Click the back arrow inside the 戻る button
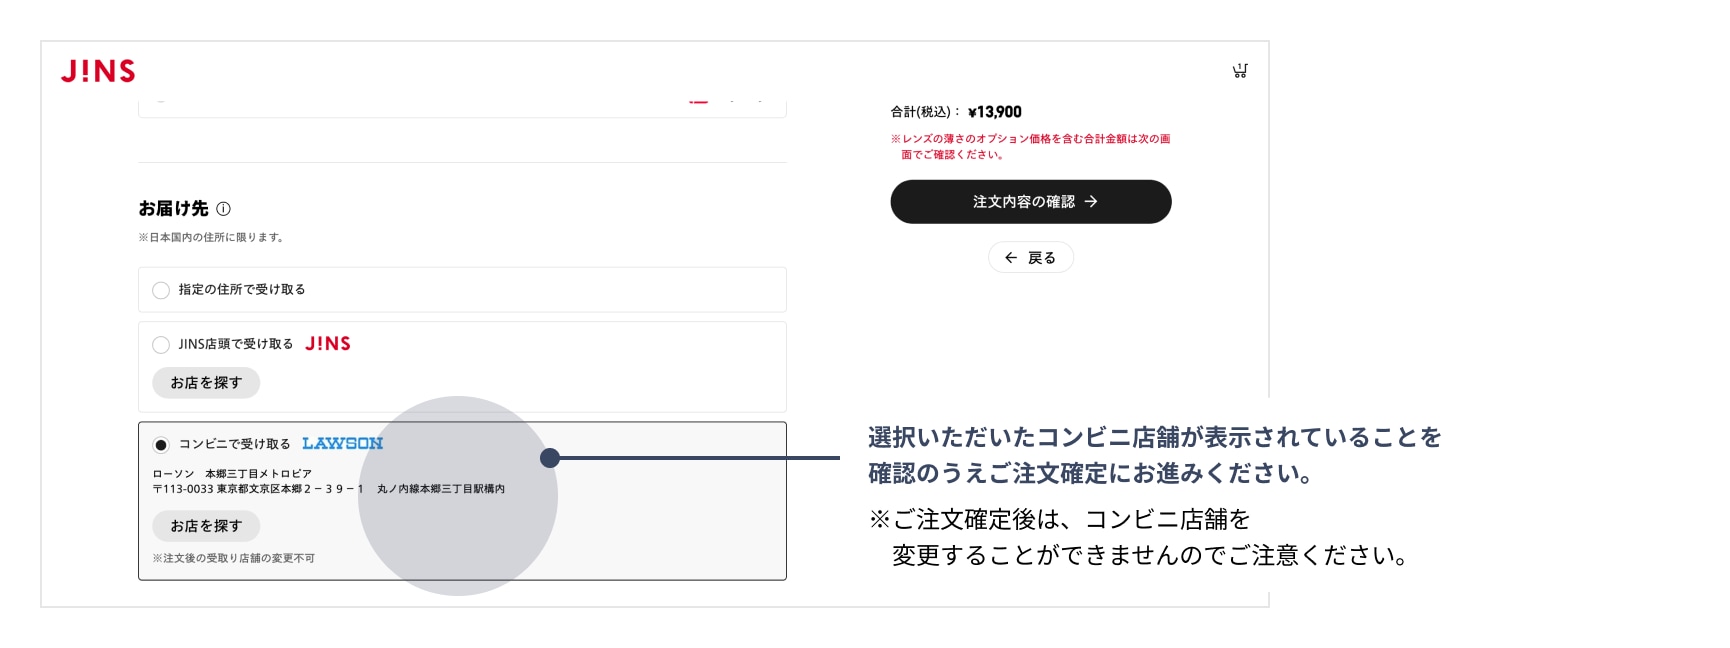 pos(1010,257)
